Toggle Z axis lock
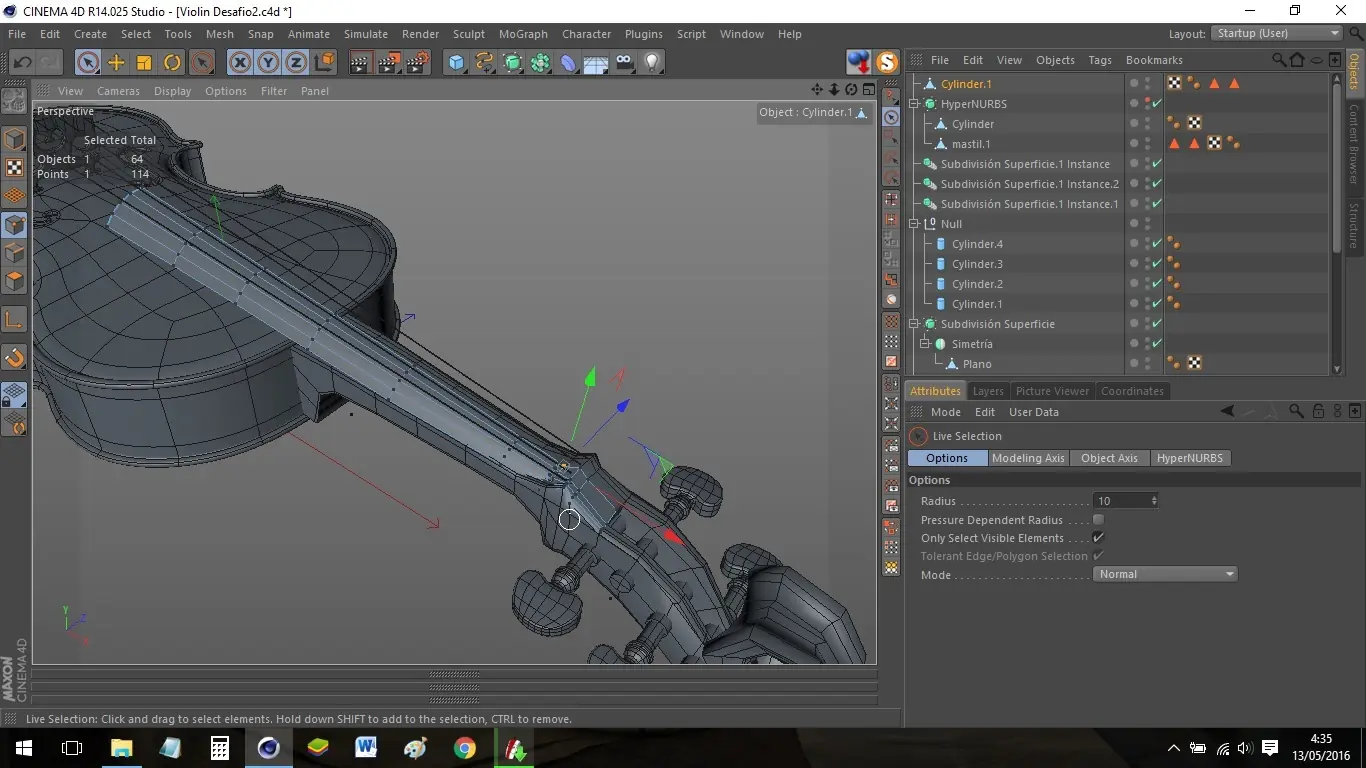1366x768 pixels. pyautogui.click(x=296, y=62)
